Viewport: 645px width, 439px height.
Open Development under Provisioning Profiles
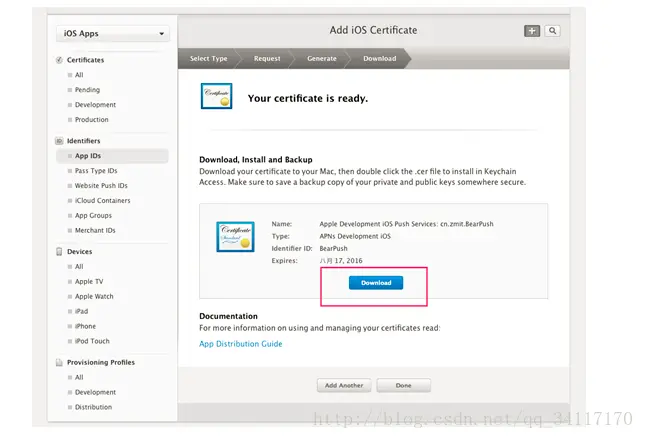coord(95,393)
